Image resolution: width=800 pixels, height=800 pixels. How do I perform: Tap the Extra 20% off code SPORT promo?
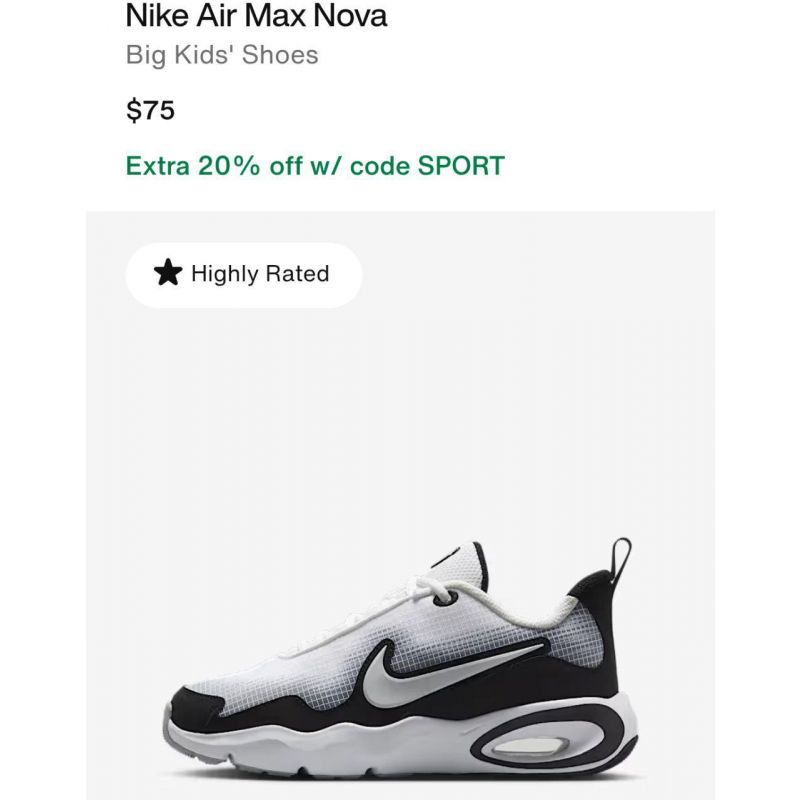tap(315, 165)
